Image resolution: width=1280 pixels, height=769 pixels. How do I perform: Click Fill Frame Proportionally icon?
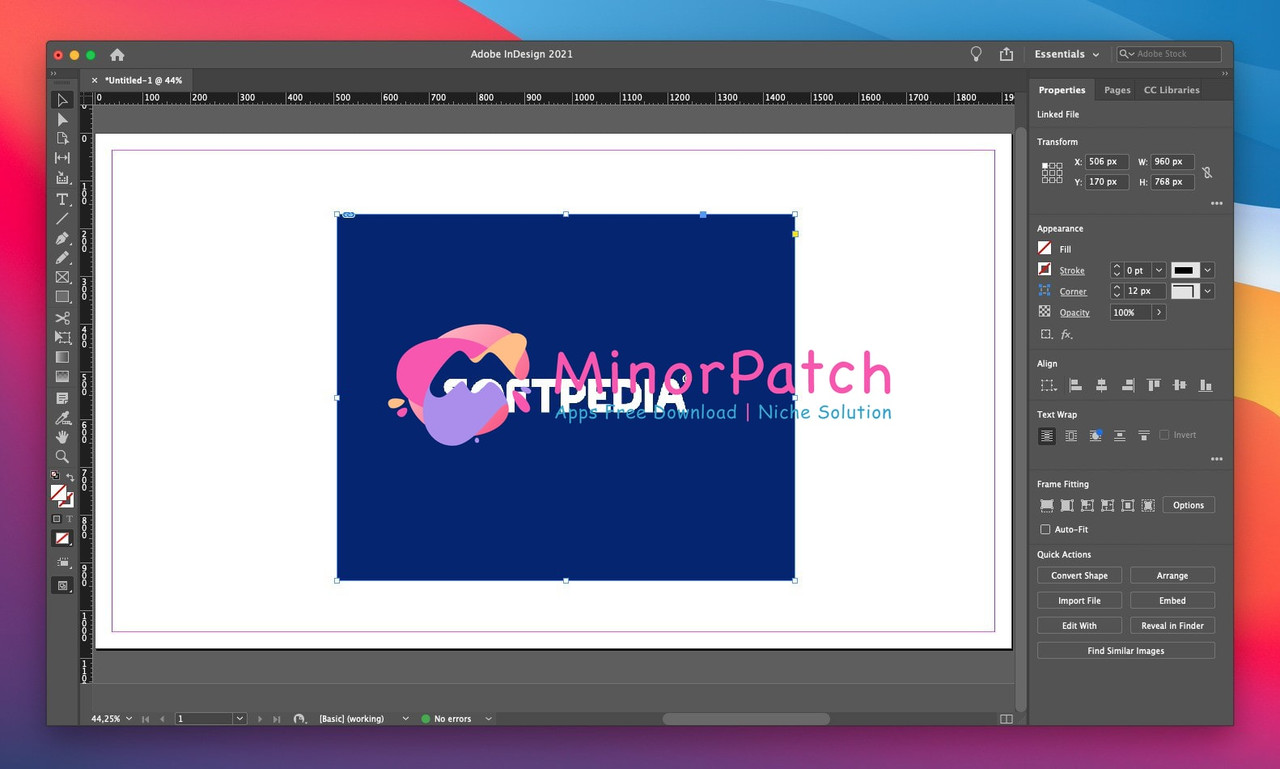pos(1047,505)
